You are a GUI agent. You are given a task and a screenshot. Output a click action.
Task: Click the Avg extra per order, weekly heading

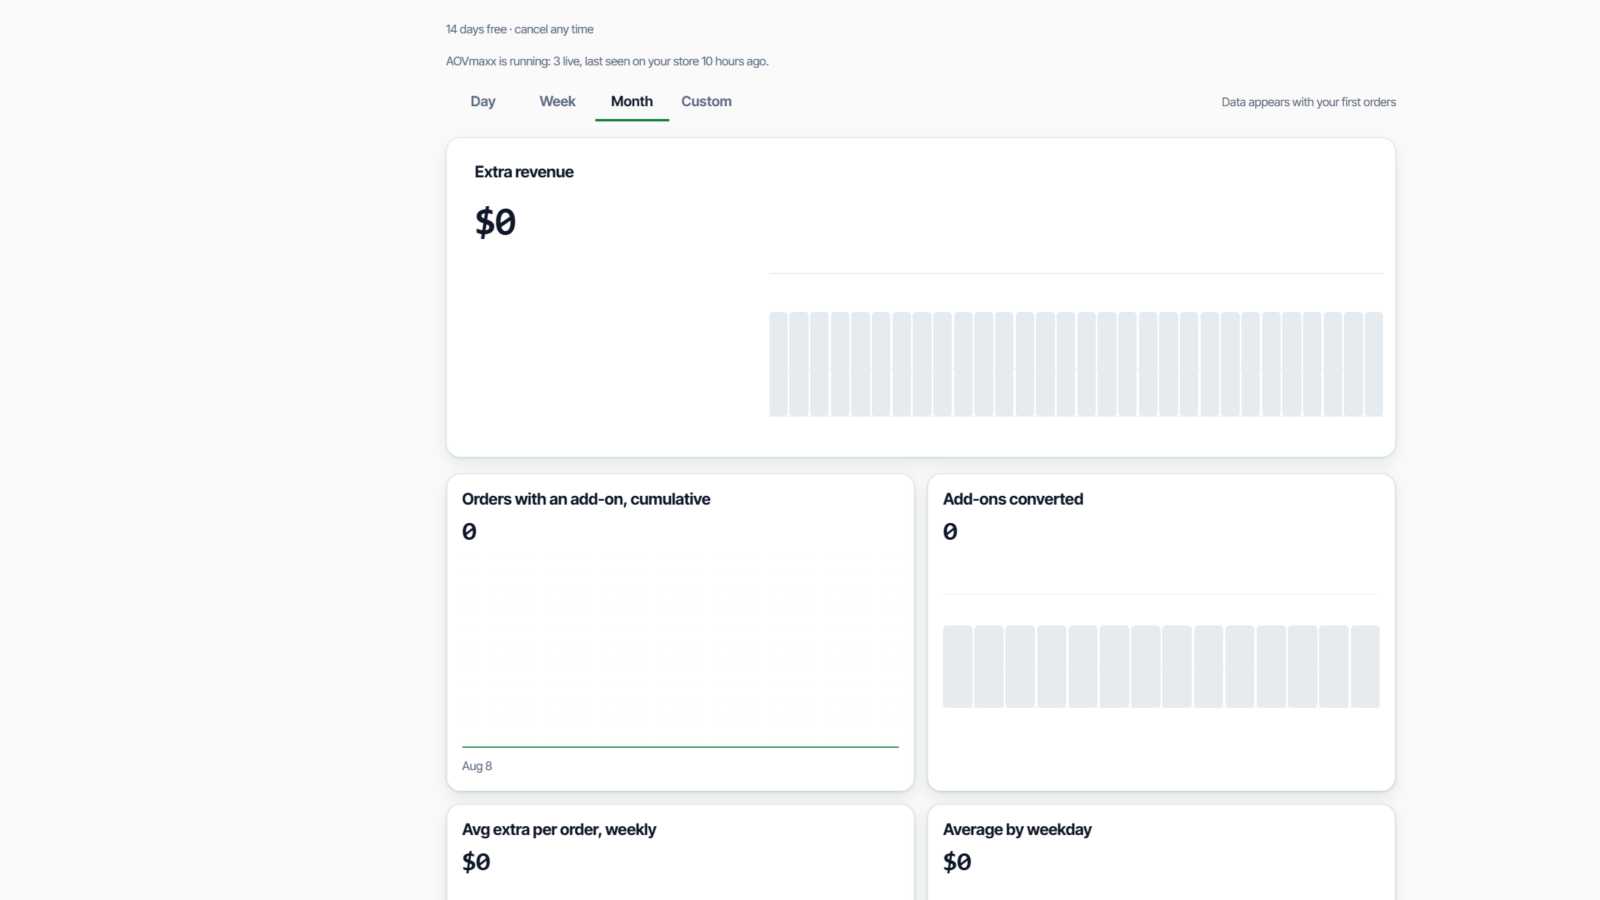(559, 829)
